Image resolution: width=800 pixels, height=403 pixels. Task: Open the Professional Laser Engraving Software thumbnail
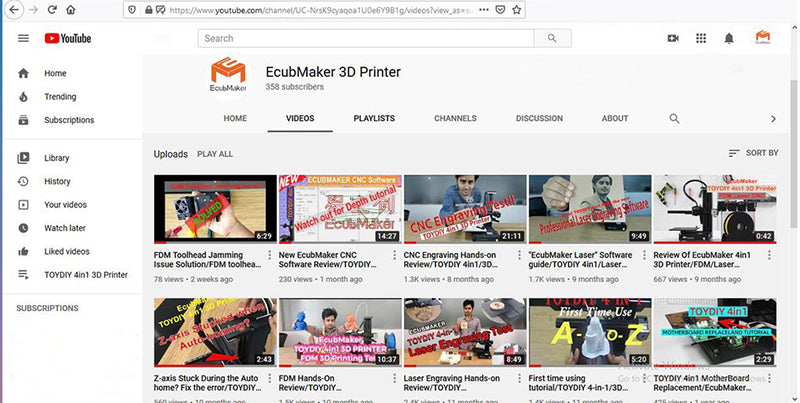[x=590, y=209]
